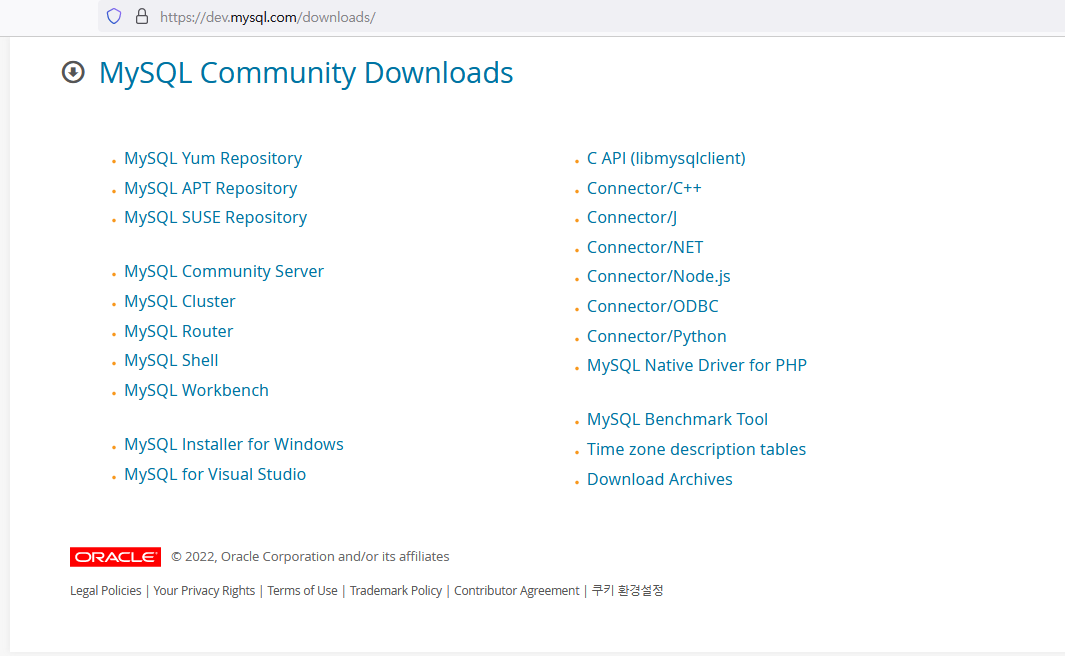Open Trademark Policy footer link
This screenshot has width=1065, height=656.
pyautogui.click(x=395, y=591)
